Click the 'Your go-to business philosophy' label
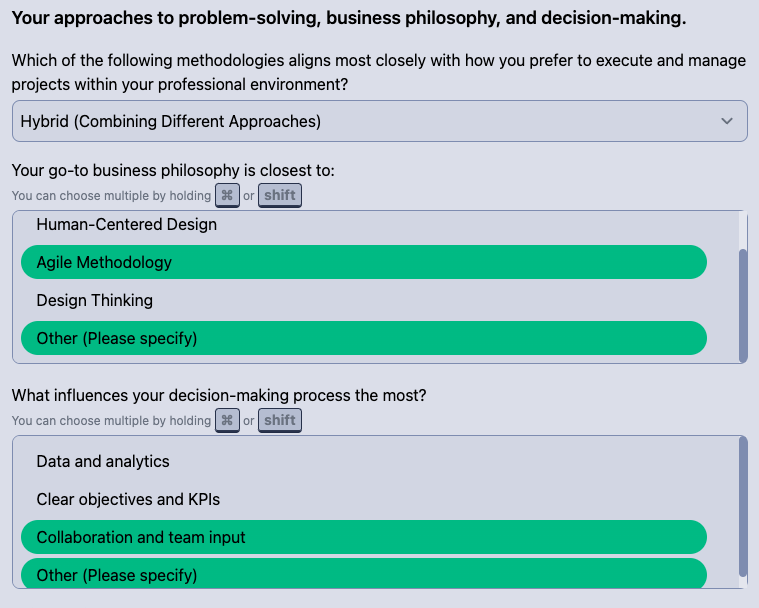The width and height of the screenshot is (759, 608). point(173,171)
